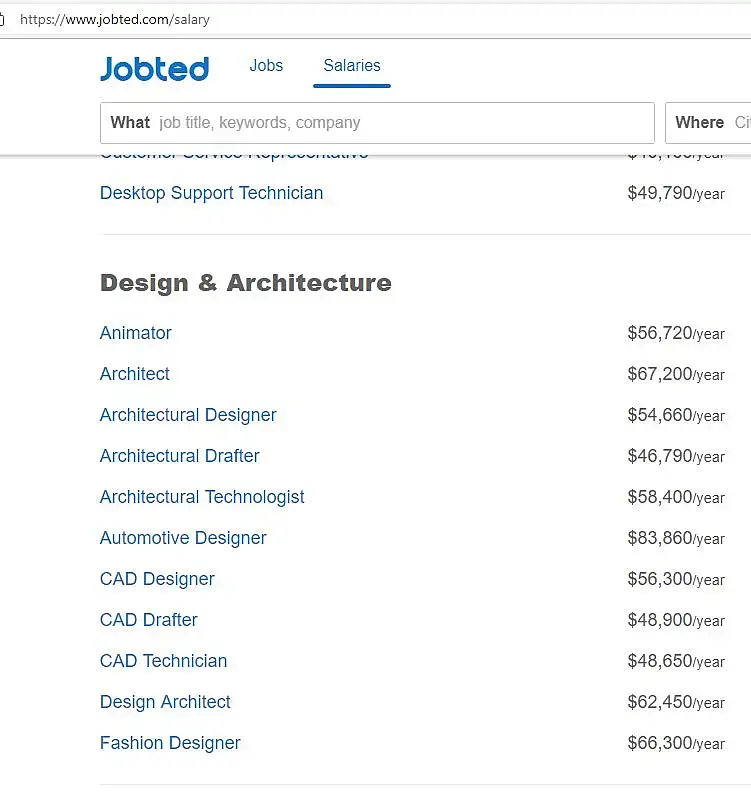The height and width of the screenshot is (802, 751).
Task: Switch to the Salaries tab
Action: tap(352, 66)
